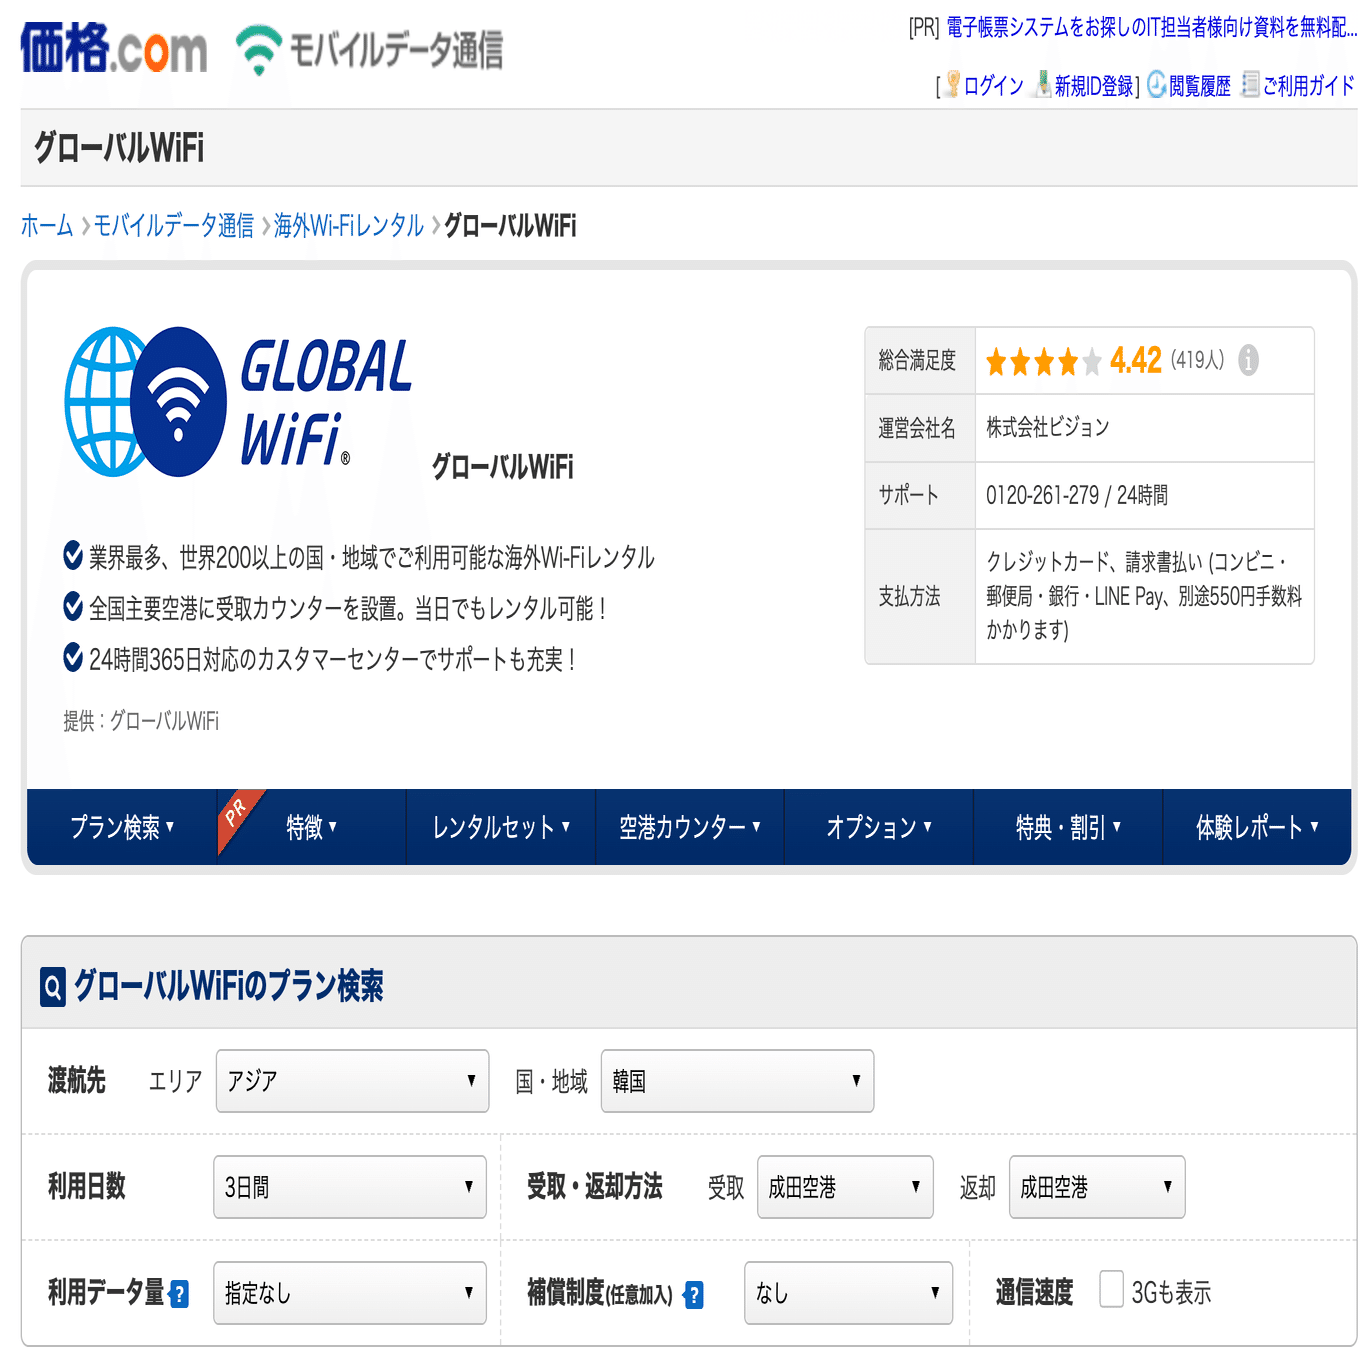Viewport: 1372px width, 1372px height.
Task: Click the magnifier icon on plan search header
Action: tap(52, 988)
